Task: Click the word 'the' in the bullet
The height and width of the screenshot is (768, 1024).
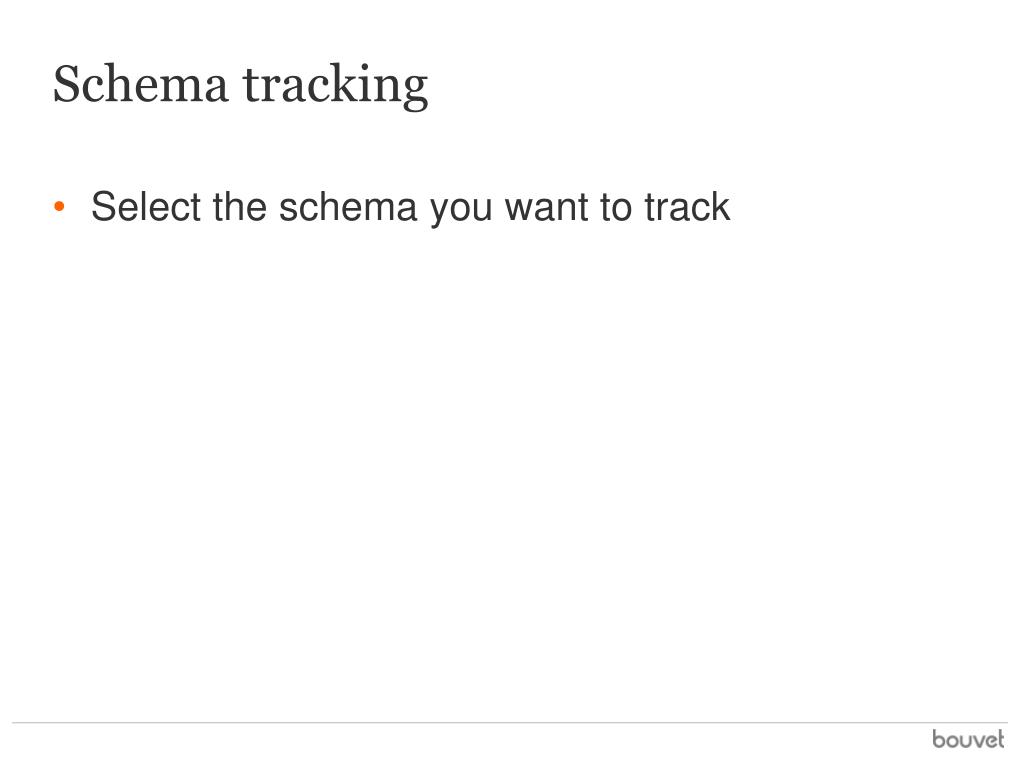Action: point(240,206)
